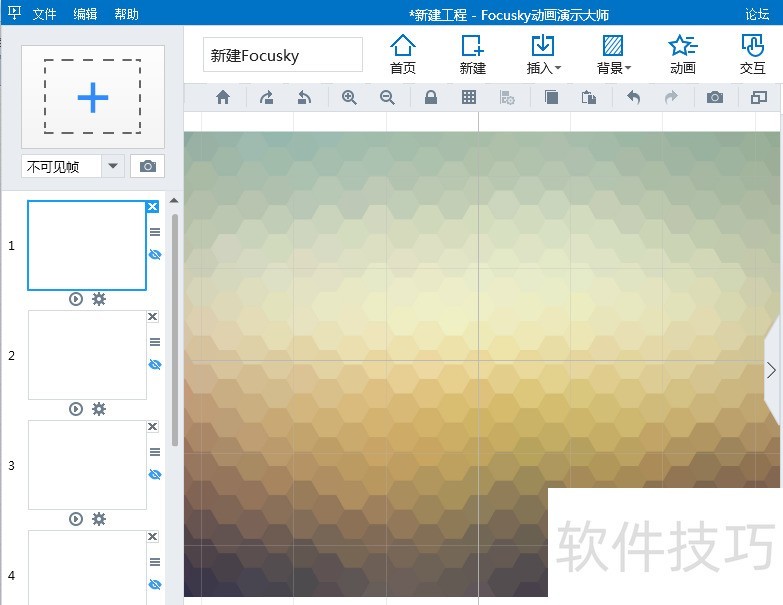Image resolution: width=783 pixels, height=605 pixels.
Task: Open the 交互 interaction tool
Action: pyautogui.click(x=752, y=54)
